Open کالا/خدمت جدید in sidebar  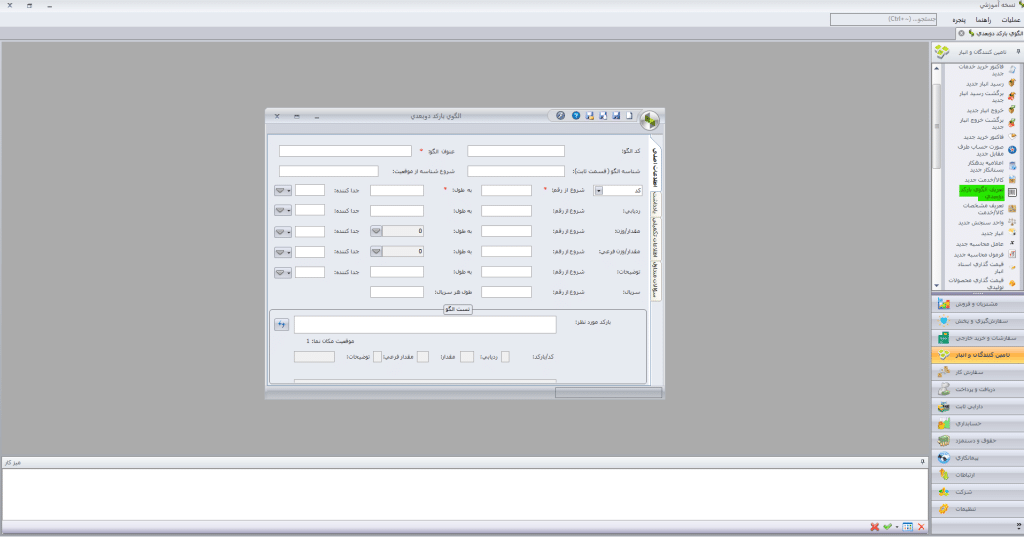pyautogui.click(x=991, y=180)
